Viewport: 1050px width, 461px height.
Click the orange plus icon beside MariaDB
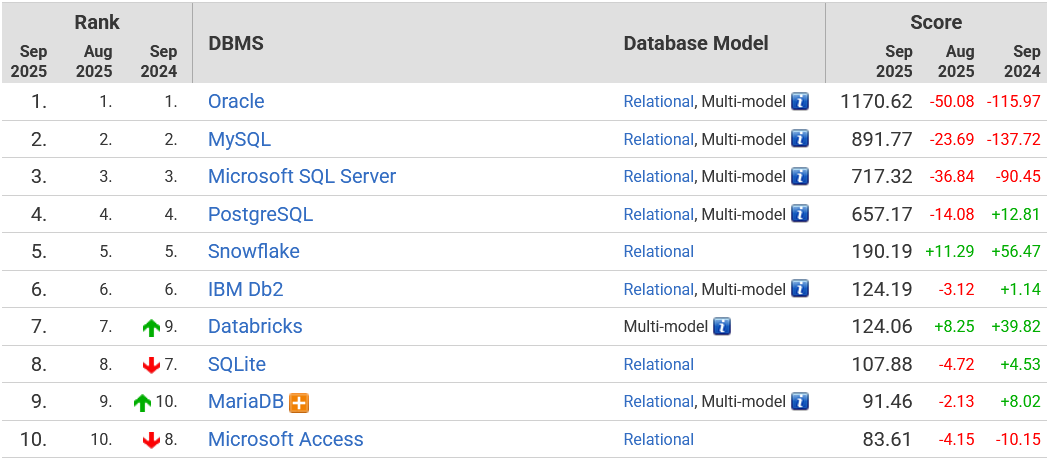pos(298,402)
